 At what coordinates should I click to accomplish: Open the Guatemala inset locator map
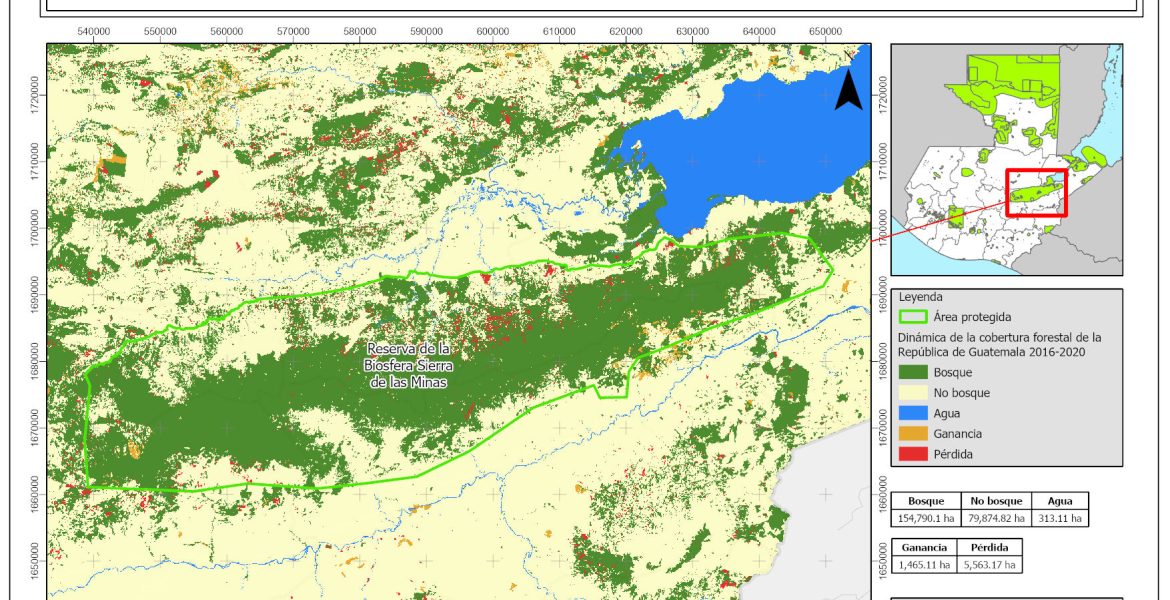1007,160
